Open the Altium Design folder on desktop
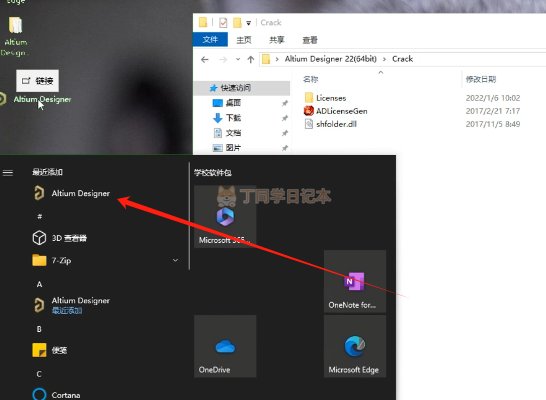This screenshot has width=546, height=400. tap(15, 37)
